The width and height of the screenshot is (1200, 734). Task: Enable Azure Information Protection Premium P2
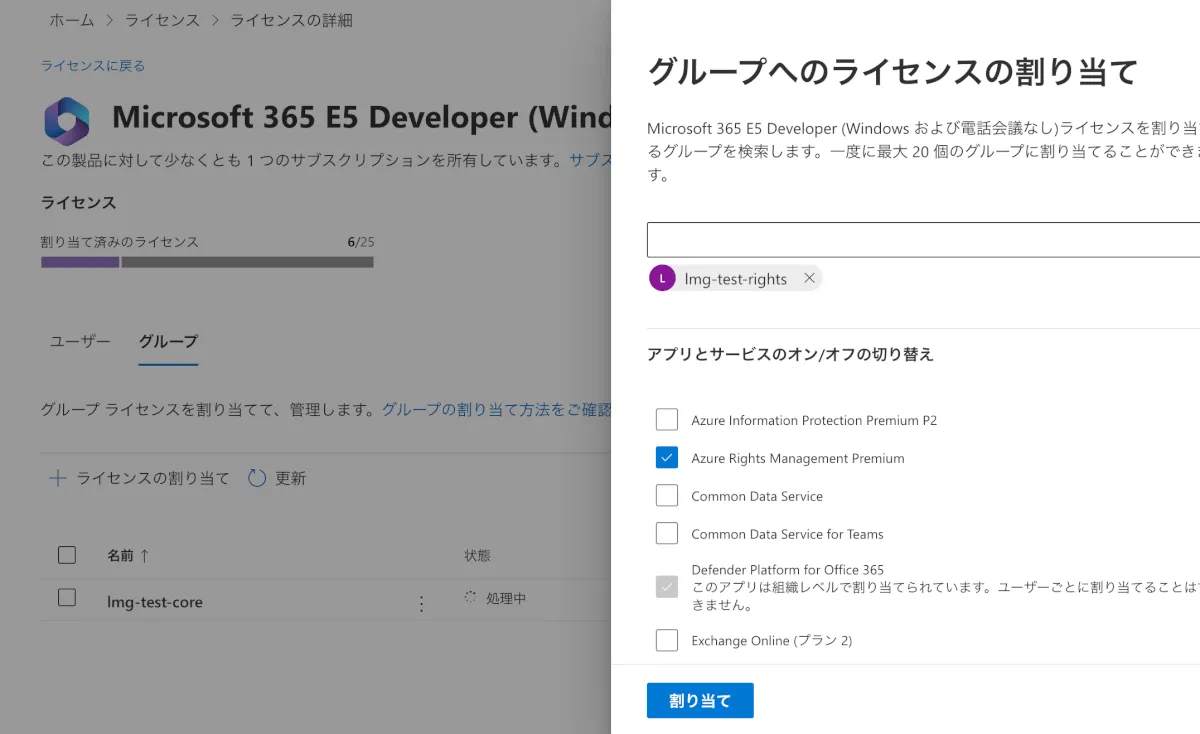[667, 420]
